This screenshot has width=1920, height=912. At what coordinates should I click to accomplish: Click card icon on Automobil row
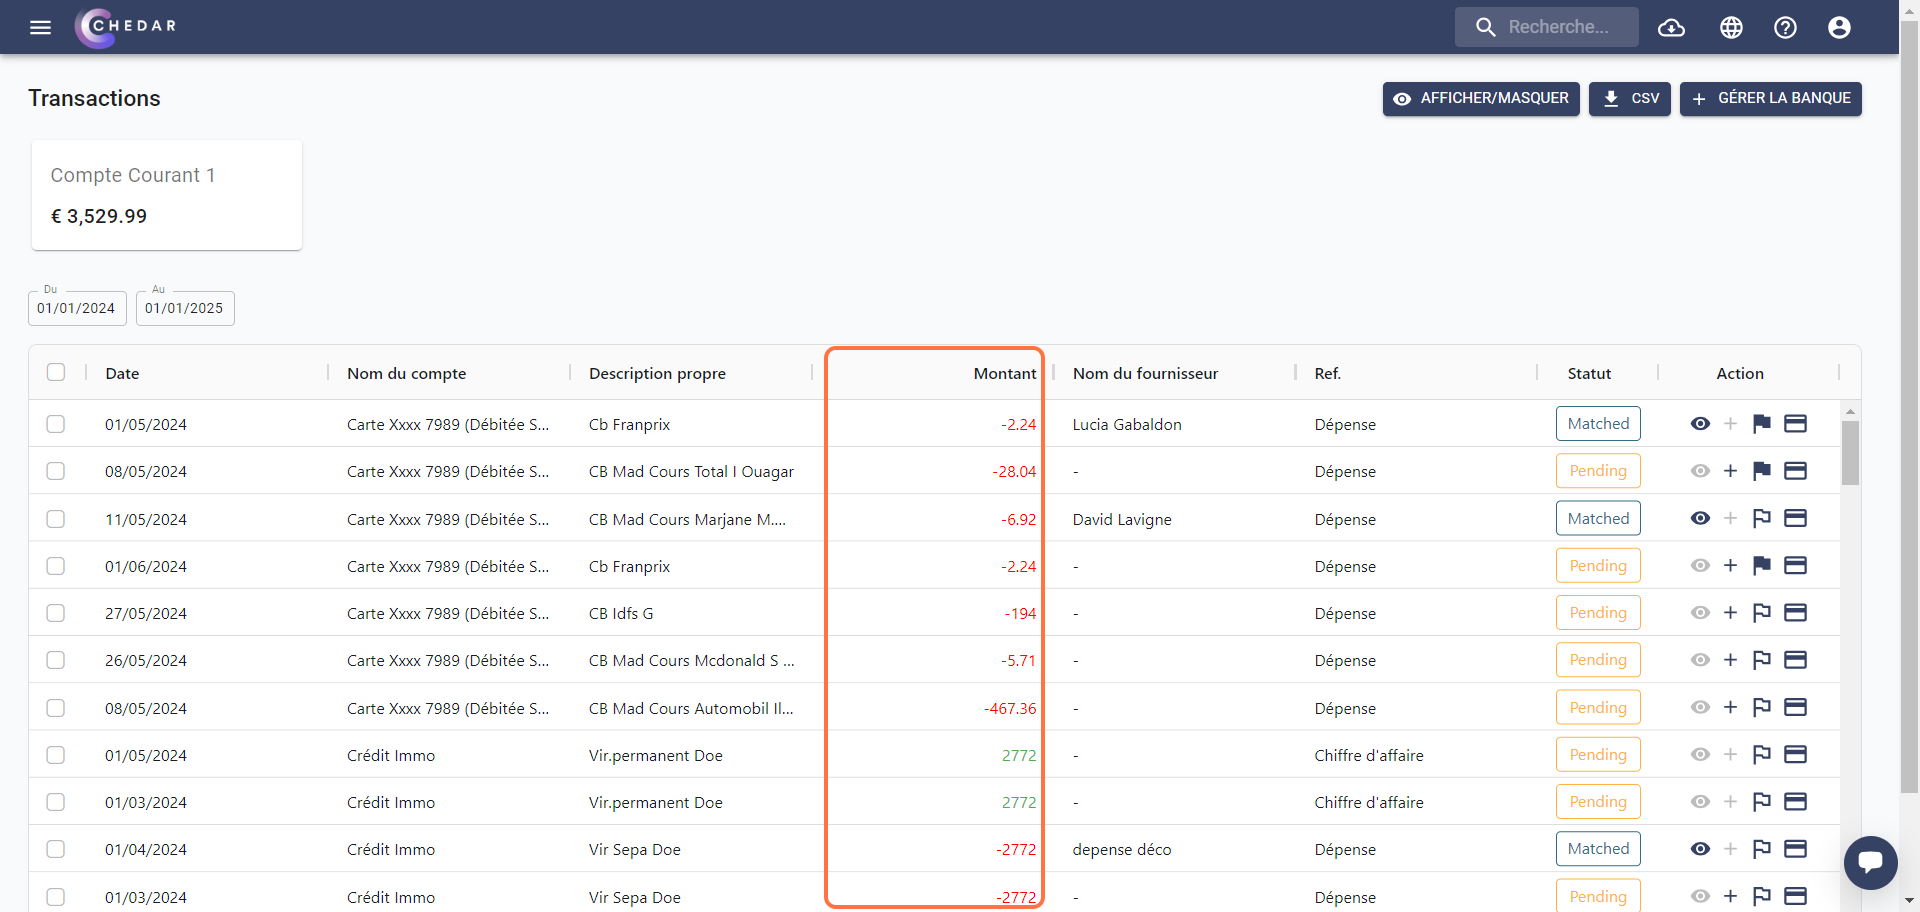pos(1796,708)
